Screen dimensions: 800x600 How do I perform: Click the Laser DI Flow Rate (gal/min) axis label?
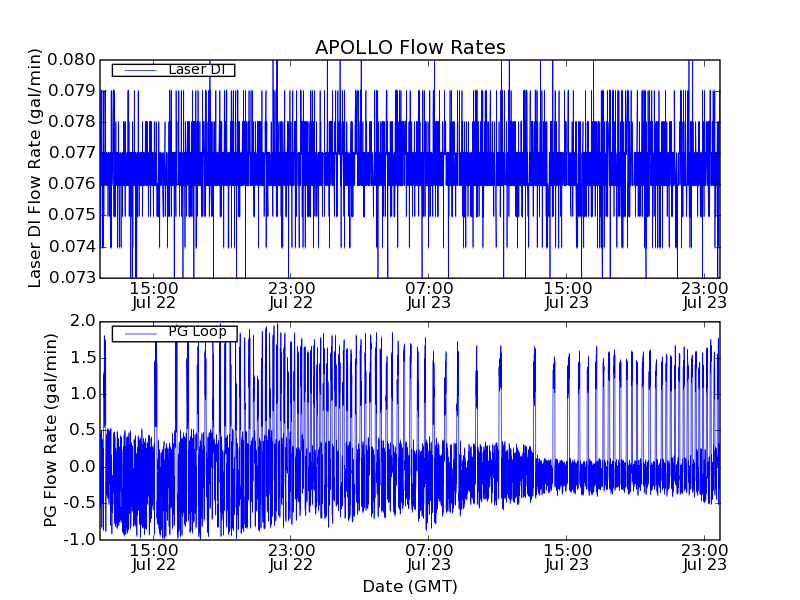(34, 168)
